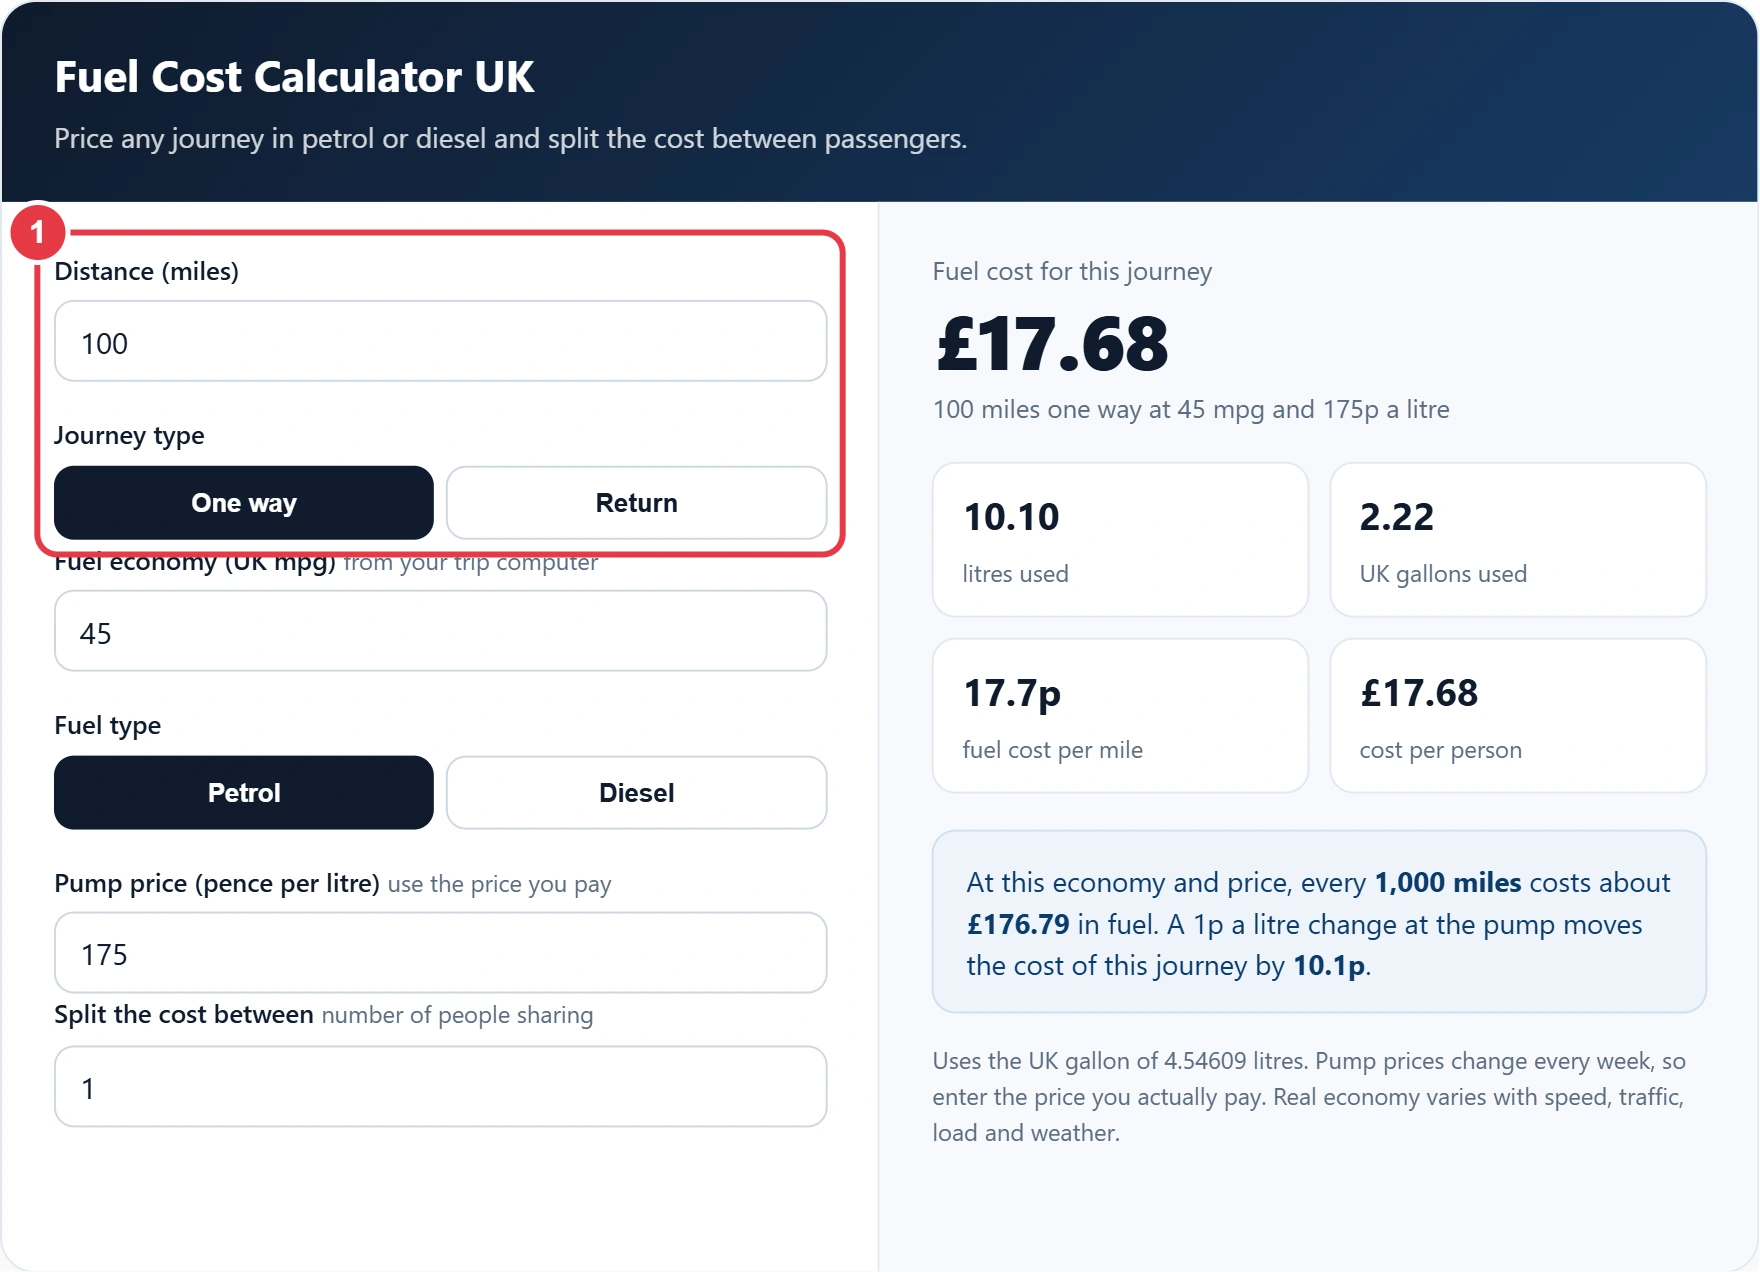Click the Fuel type label
This screenshot has width=1760, height=1272.
tap(107, 725)
